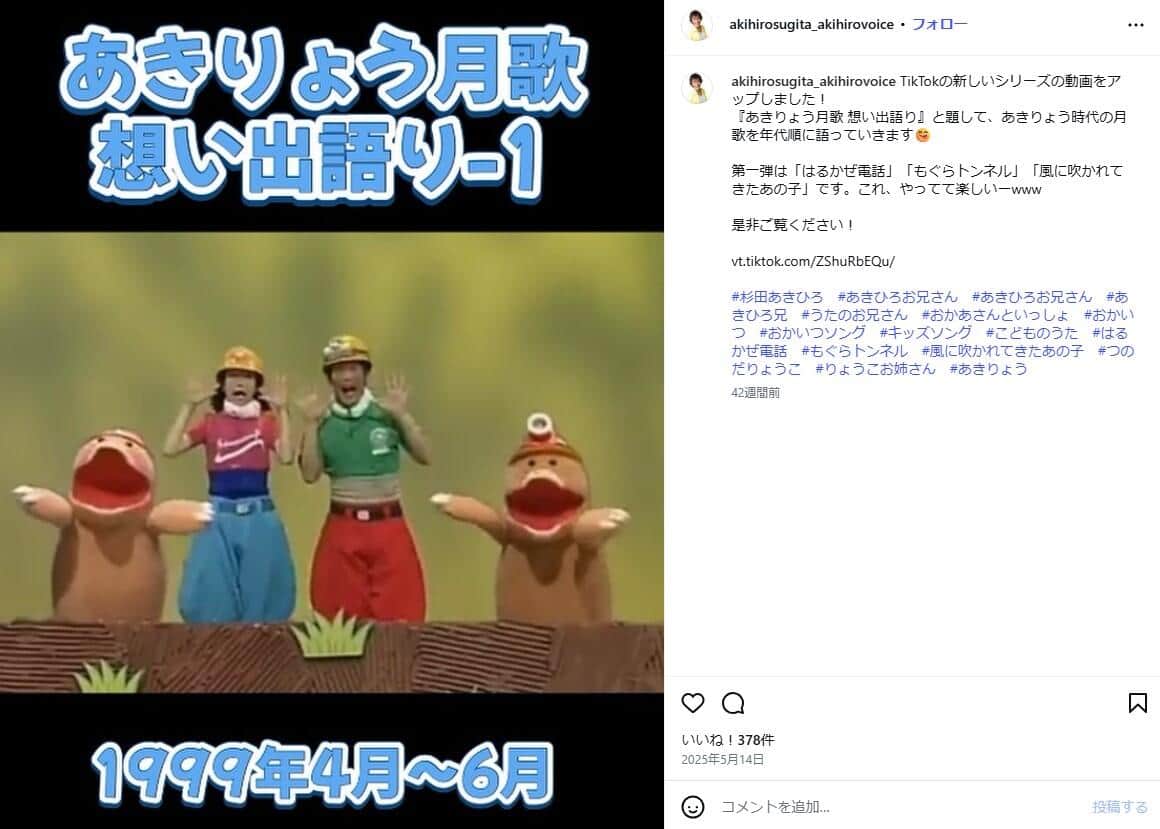Open akihirosugita_akihirovoice username in the header

811,24
